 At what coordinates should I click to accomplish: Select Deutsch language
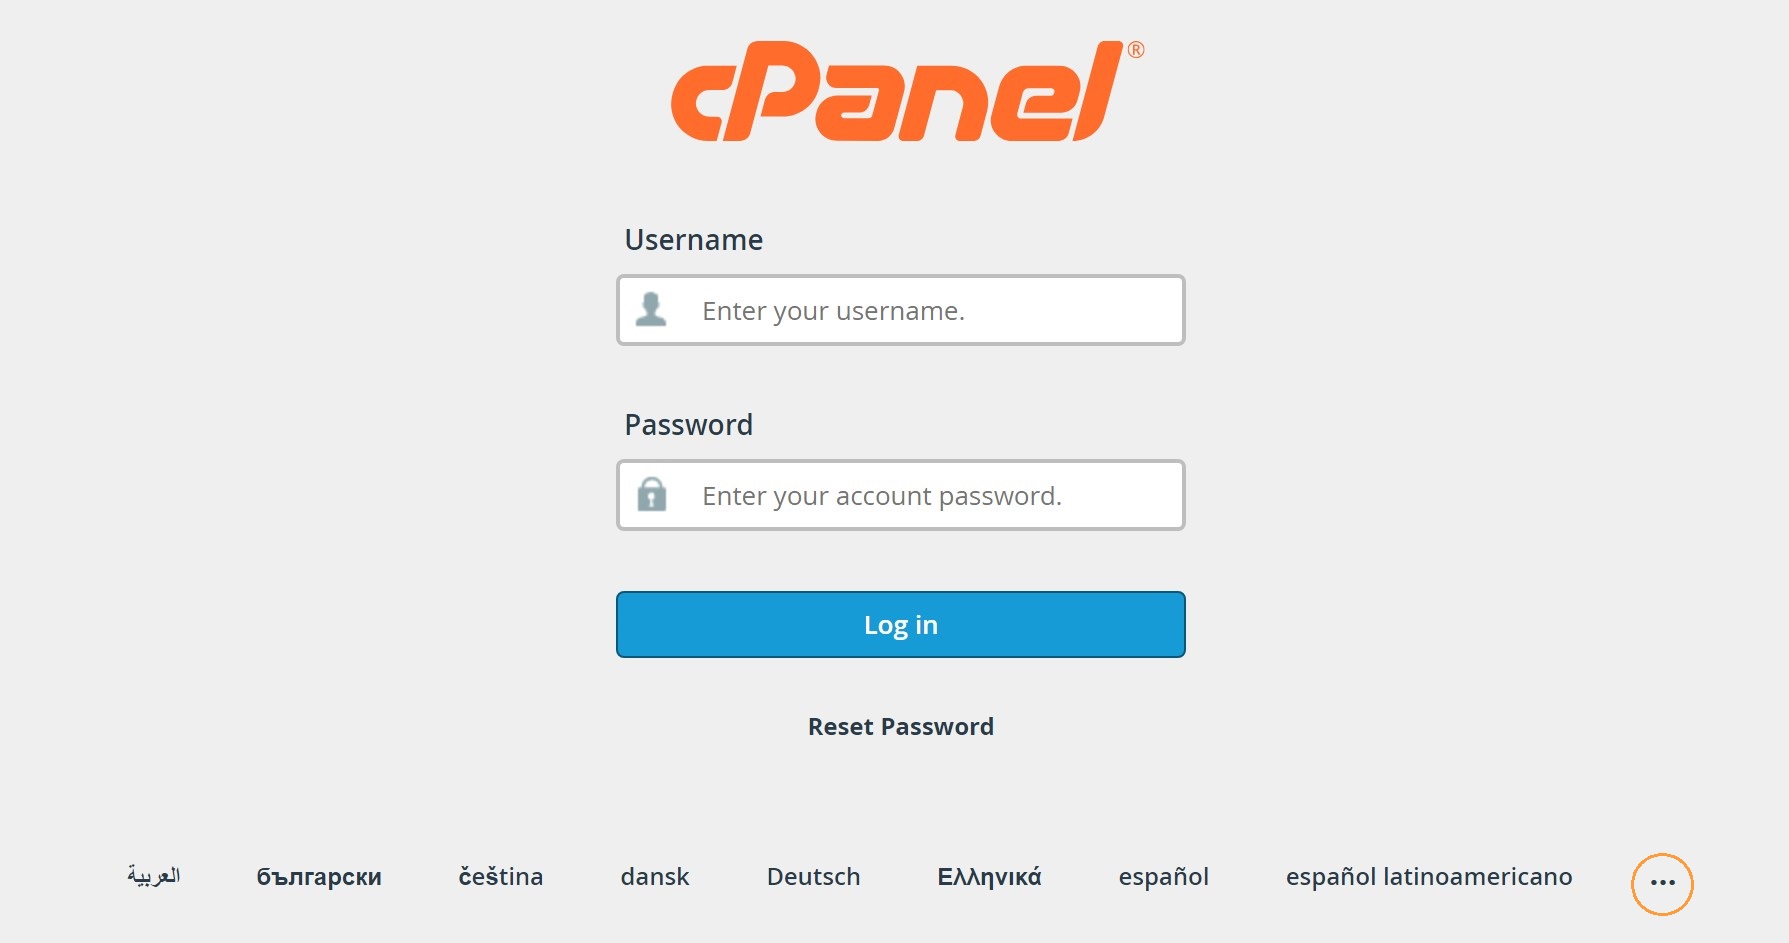813,877
